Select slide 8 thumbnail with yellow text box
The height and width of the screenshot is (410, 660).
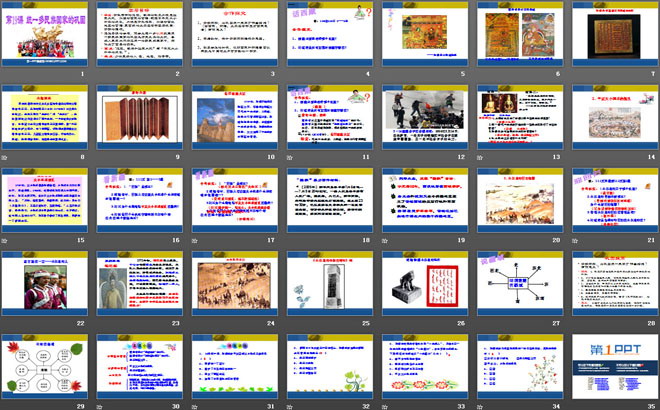tap(45, 117)
